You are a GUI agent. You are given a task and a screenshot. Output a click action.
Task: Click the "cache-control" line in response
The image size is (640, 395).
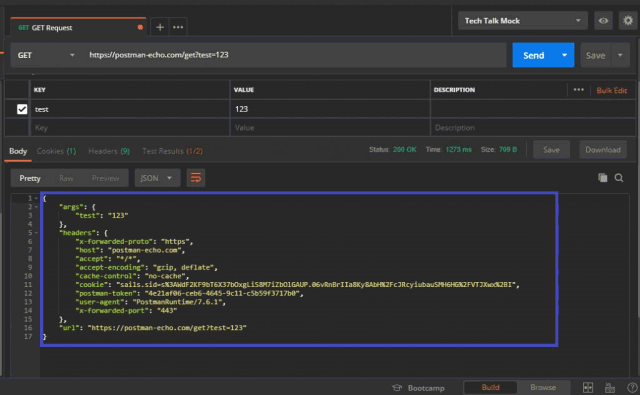(132, 276)
